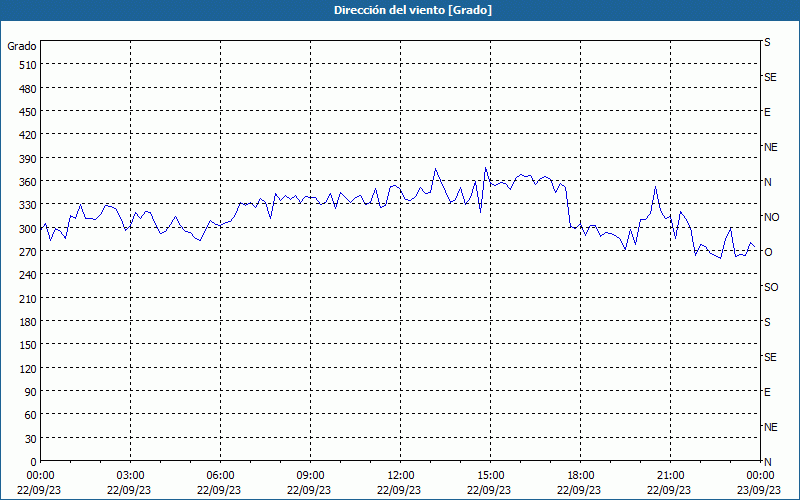Viewport: 800px width, 500px height.
Task: Click the topmost "S" compass label on the right axis
Action: coord(767,42)
